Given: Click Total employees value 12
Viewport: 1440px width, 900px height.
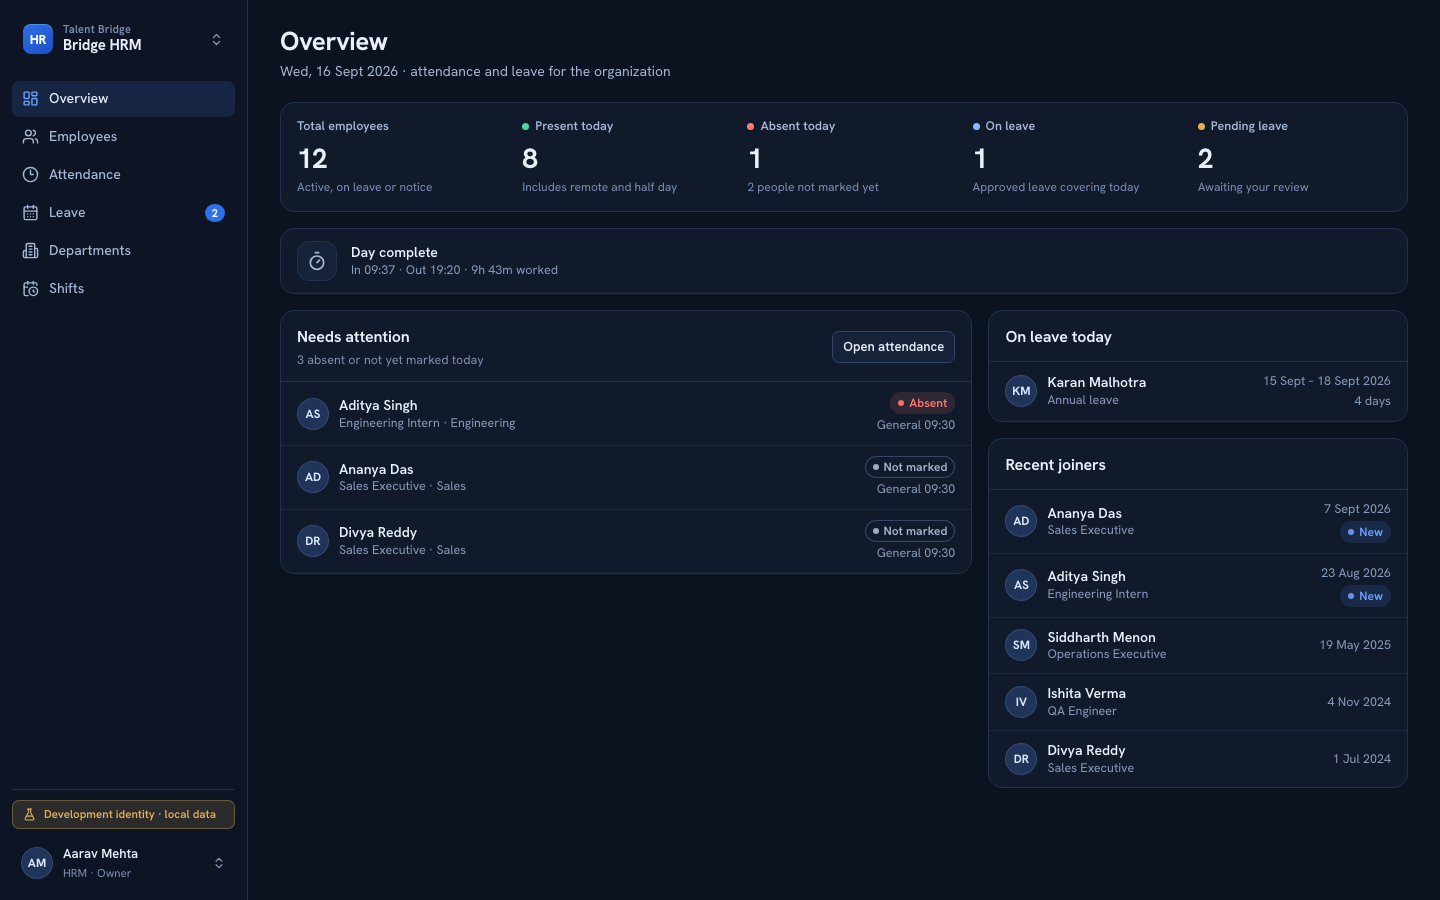Looking at the screenshot, I should 313,158.
